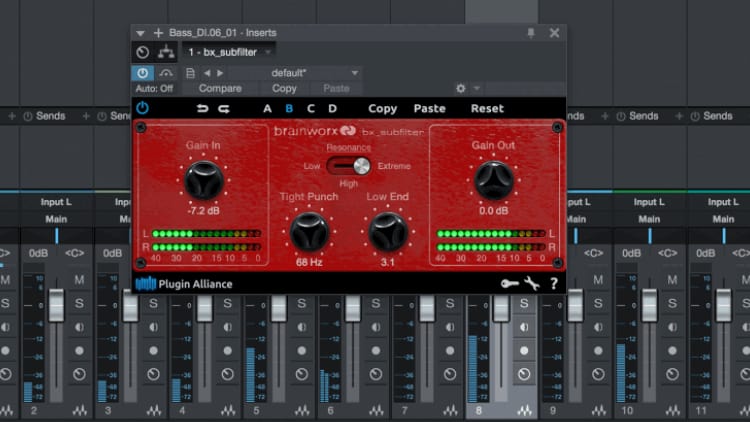Flip the Resonance Low/Extreme switch
This screenshot has width=750, height=422.
(349, 166)
